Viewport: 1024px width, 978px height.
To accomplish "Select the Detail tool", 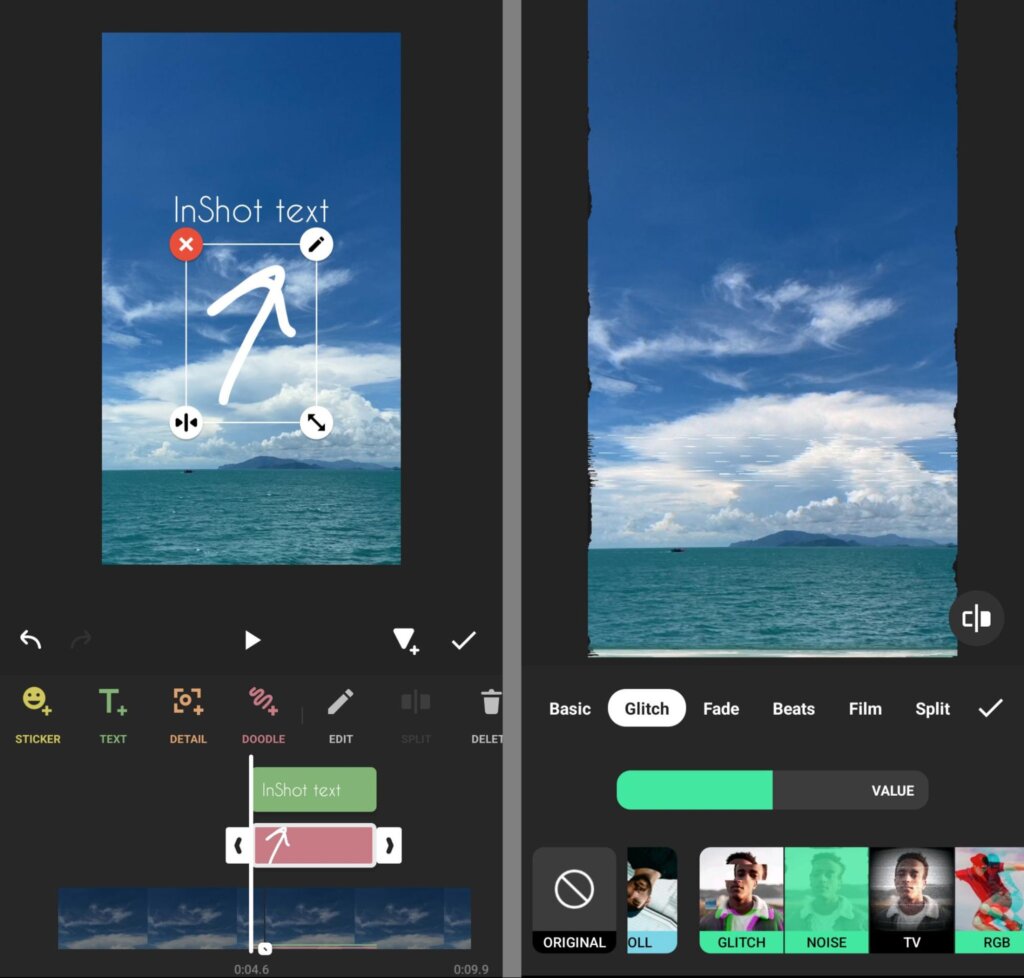I will pyautogui.click(x=188, y=712).
